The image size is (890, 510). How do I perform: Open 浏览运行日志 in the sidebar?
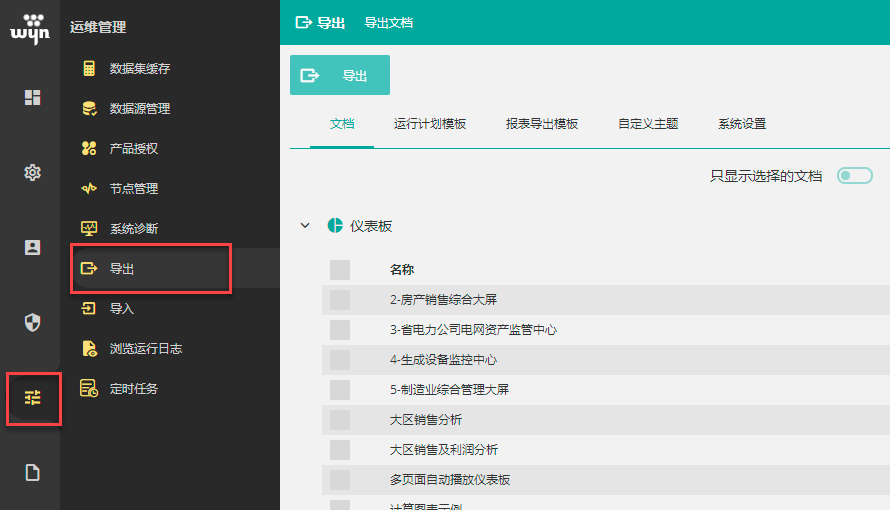[x=145, y=349]
